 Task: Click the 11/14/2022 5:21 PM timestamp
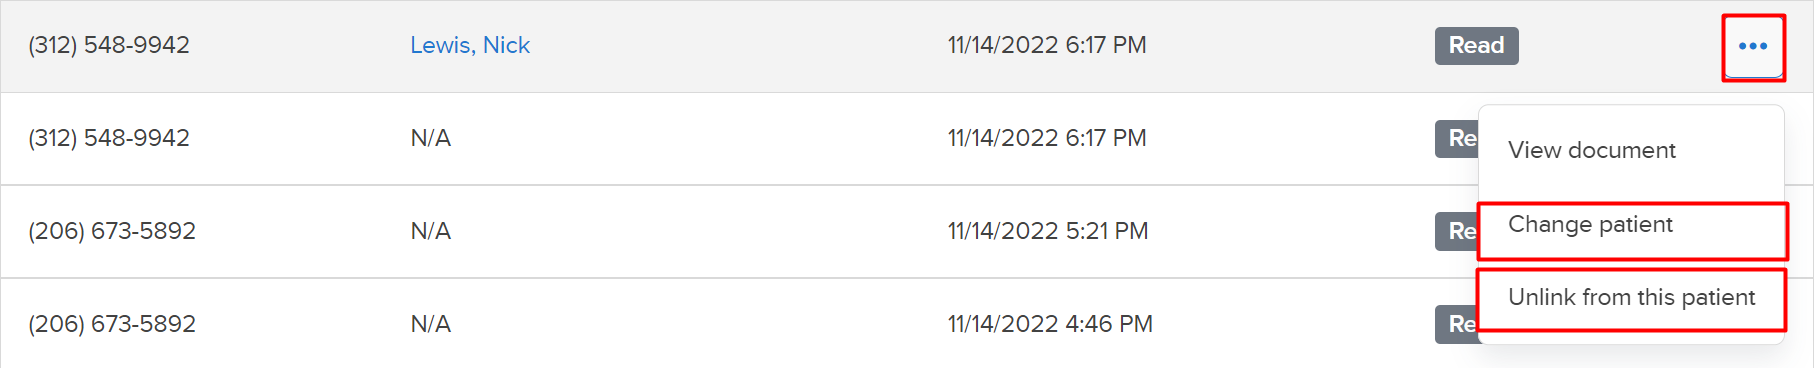1048,231
